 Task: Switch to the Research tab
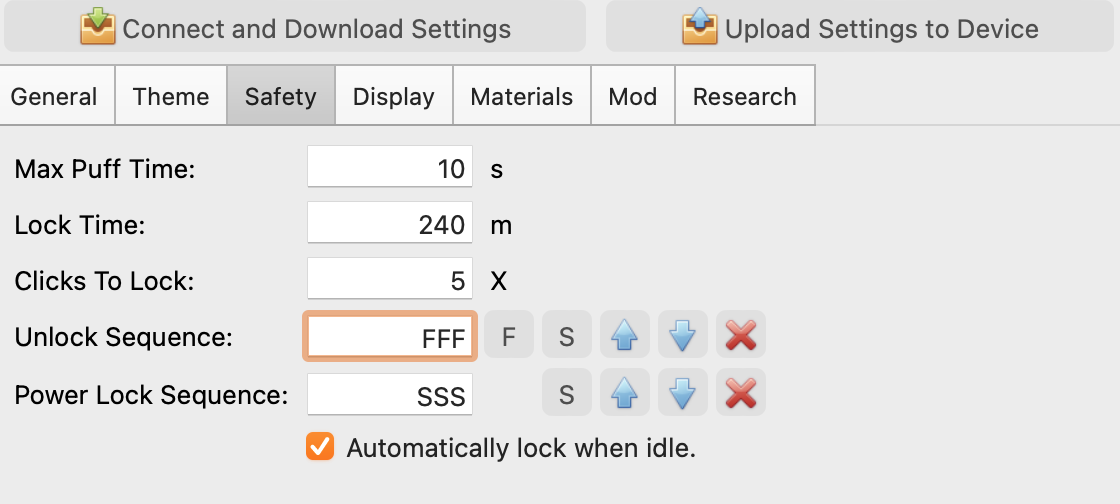(744, 97)
